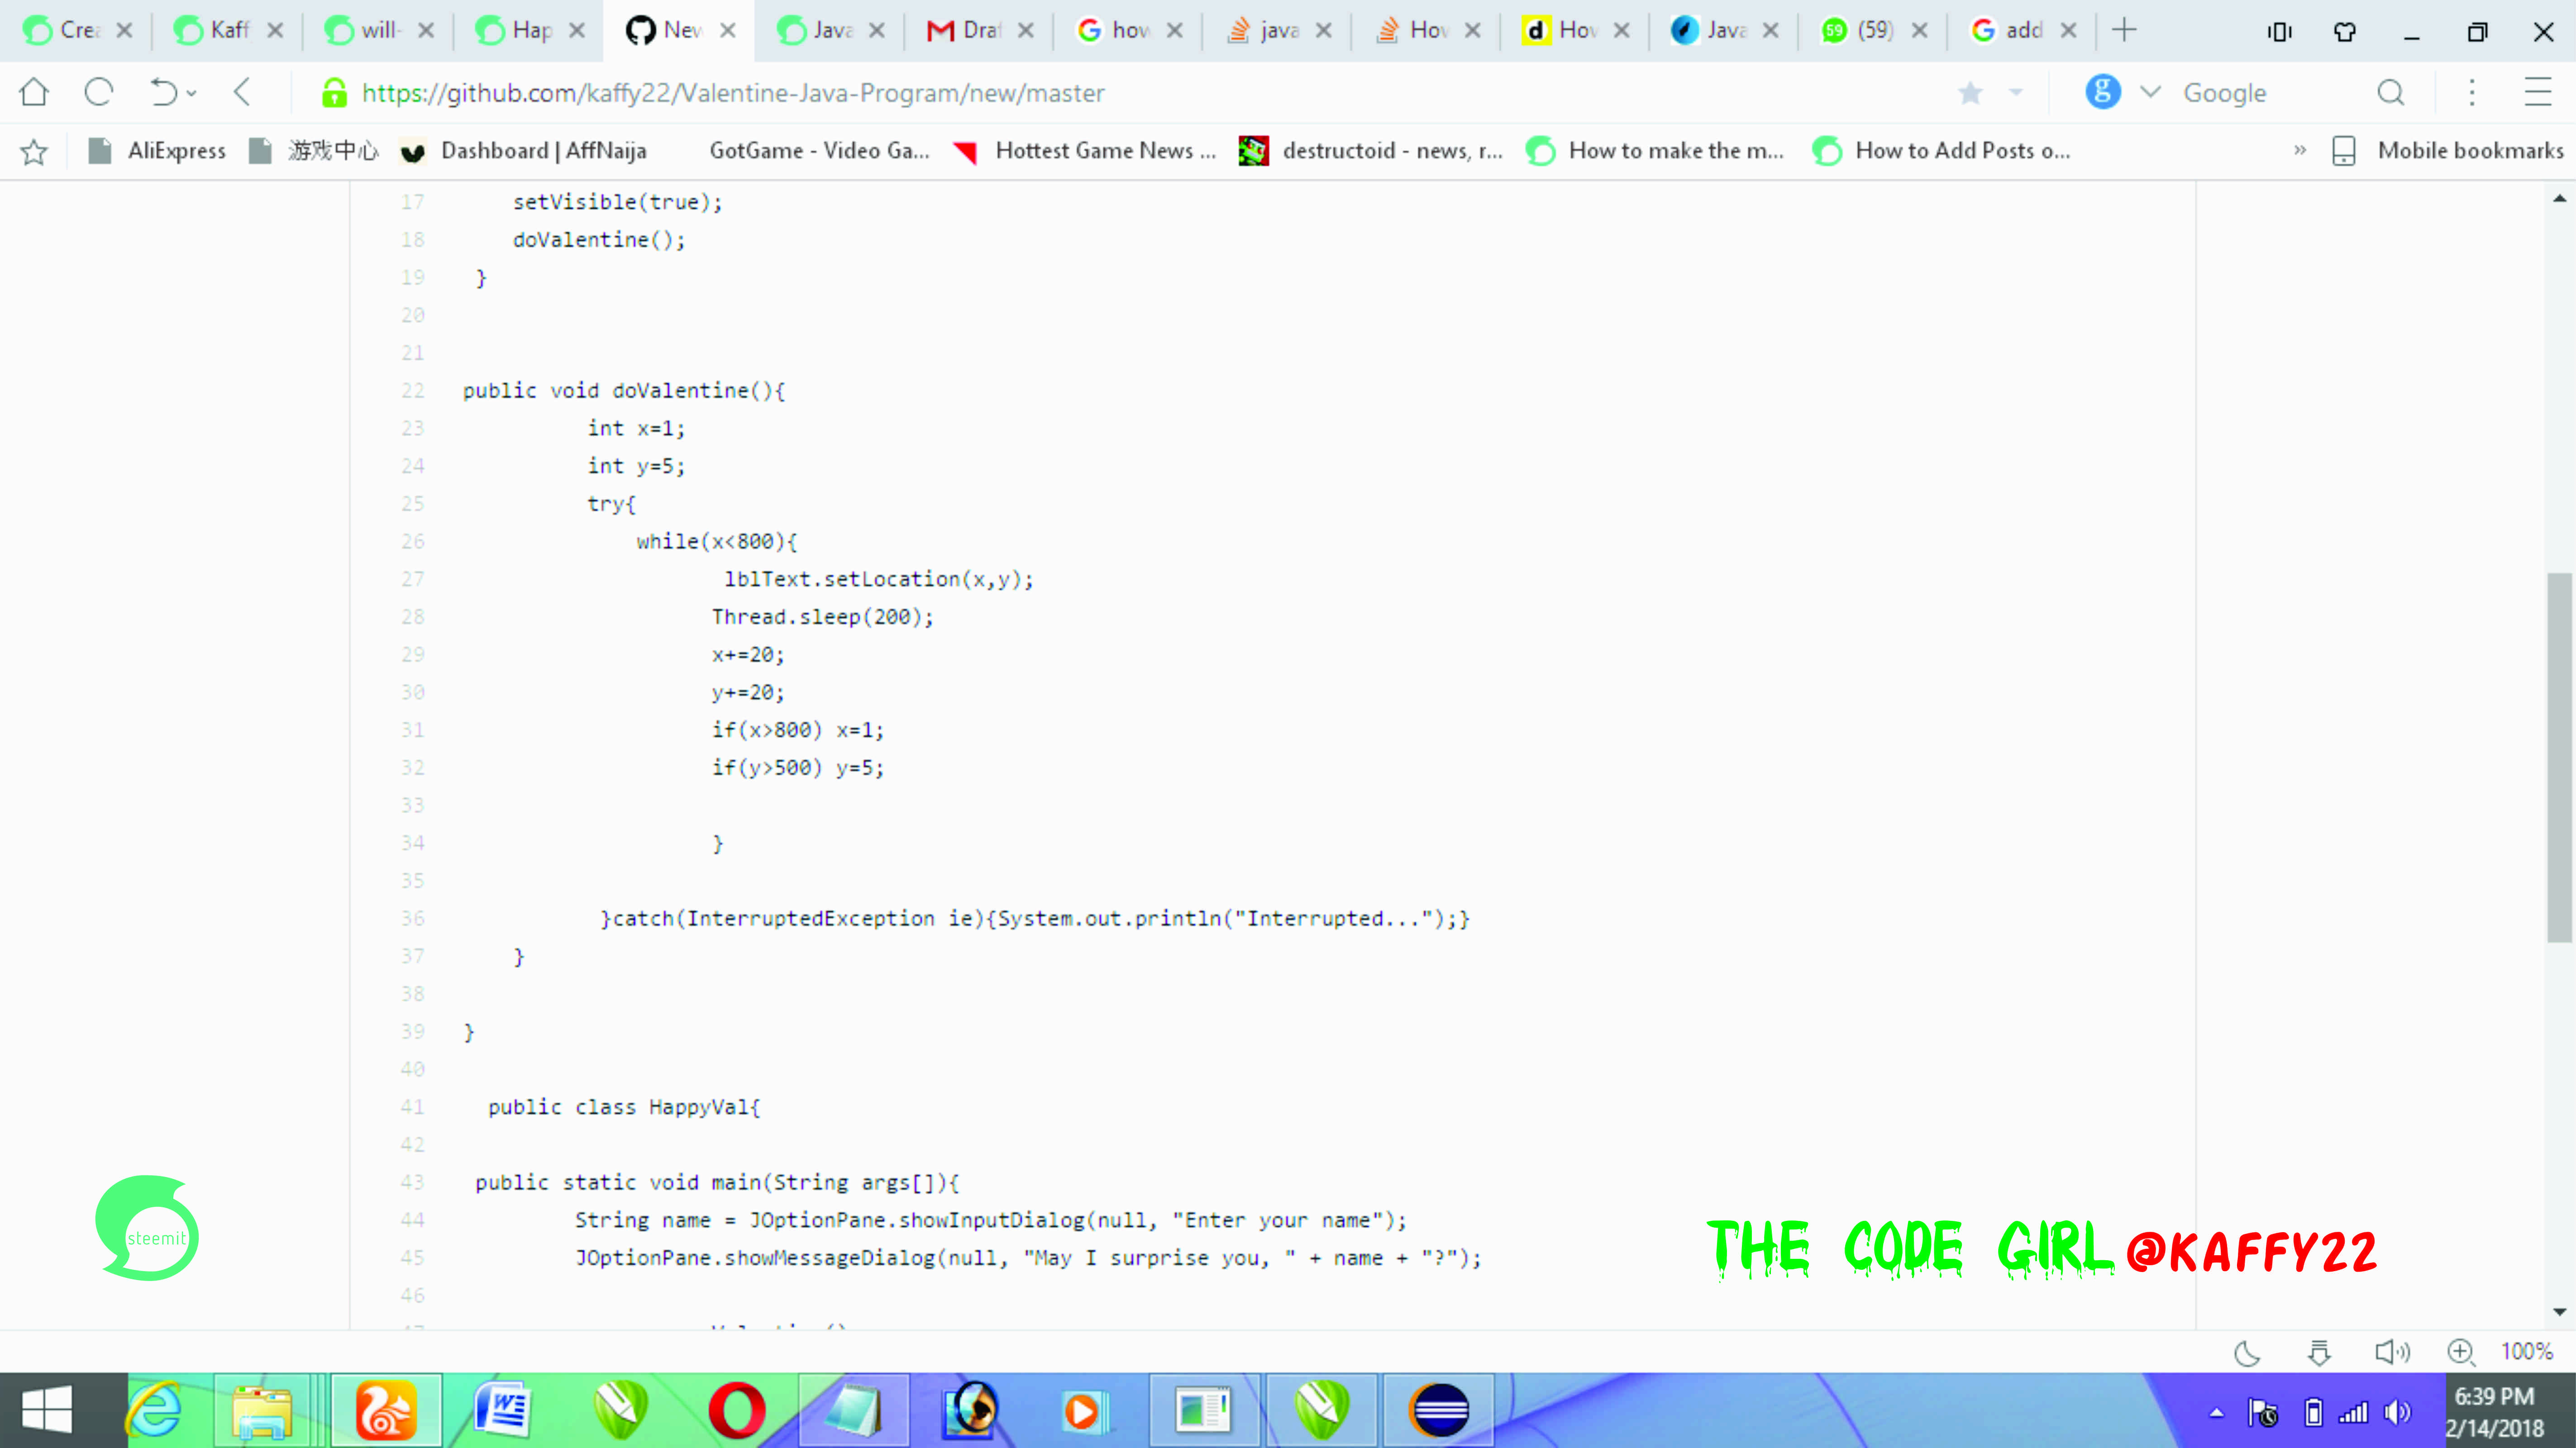Open the undo closed tab dropdown
Viewport: 2576px width, 1448px height.
[192, 94]
